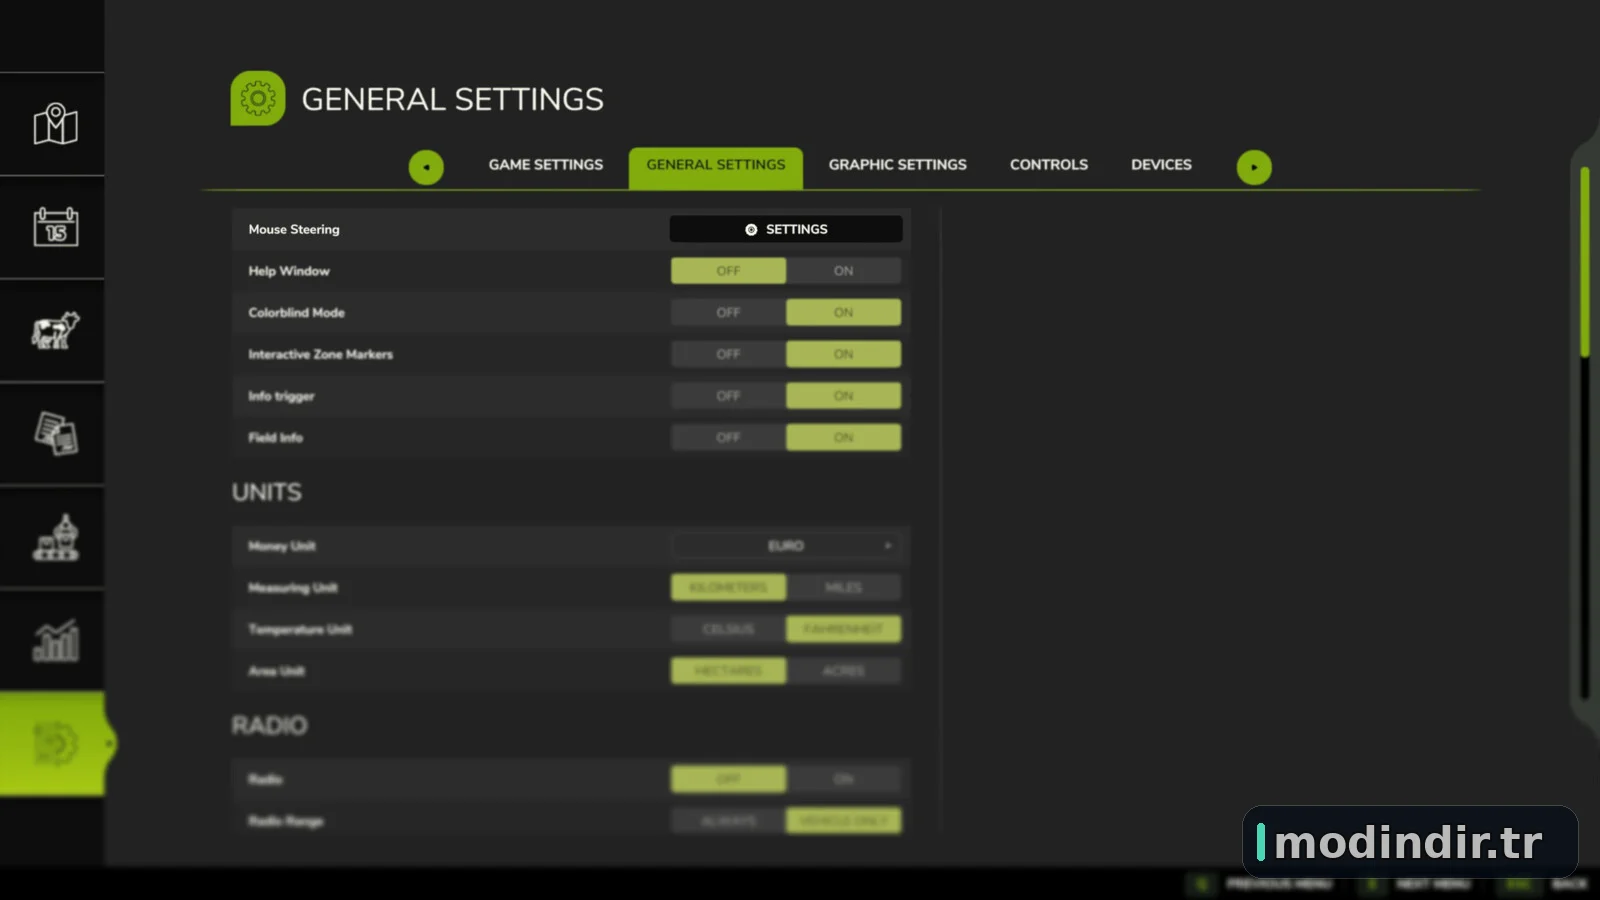Set Radio Range to Vehicle Only
This screenshot has width=1600, height=900.
click(x=844, y=821)
